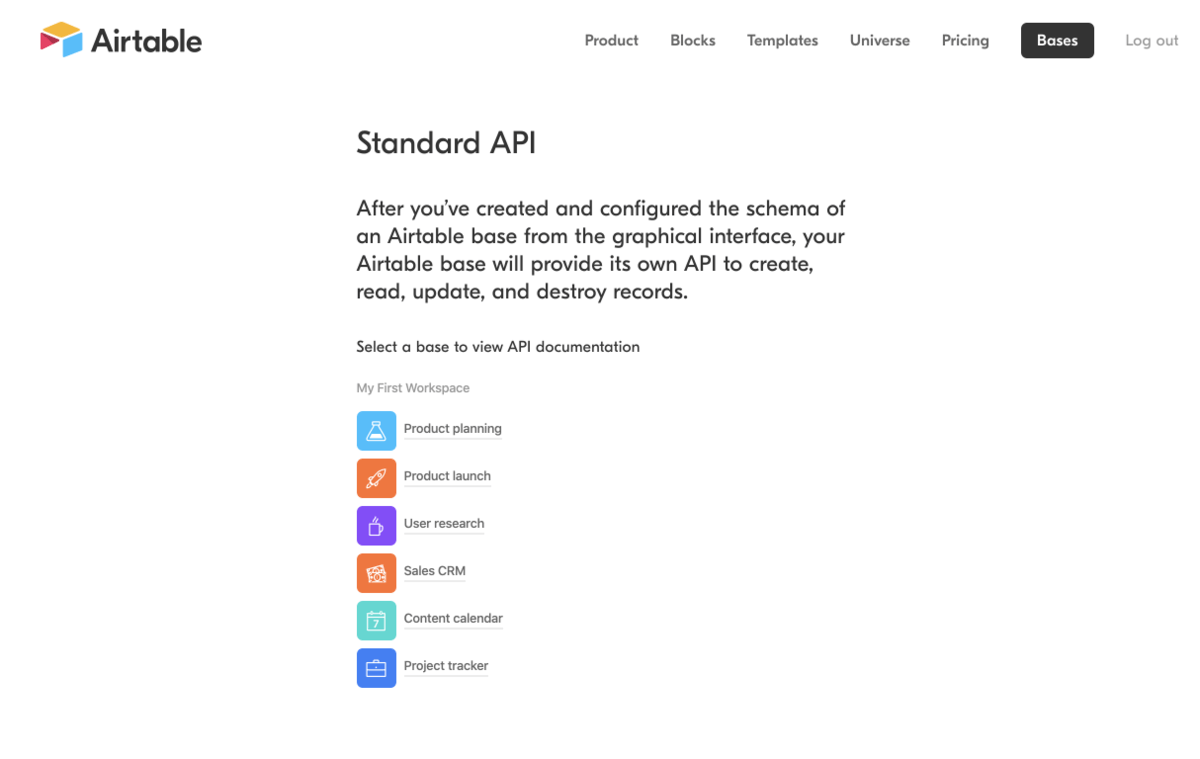
Task: Click the Project tracker briefcase icon
Action: click(x=376, y=668)
